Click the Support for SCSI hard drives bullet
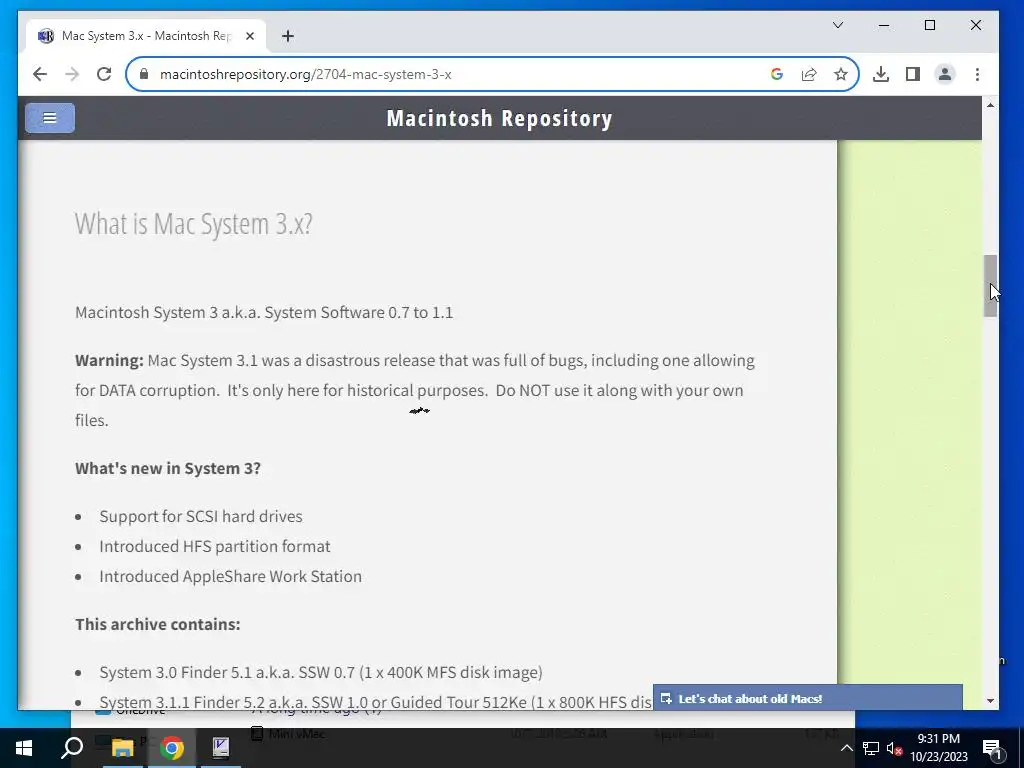Screen dimensions: 1024x768 [x=200, y=517]
